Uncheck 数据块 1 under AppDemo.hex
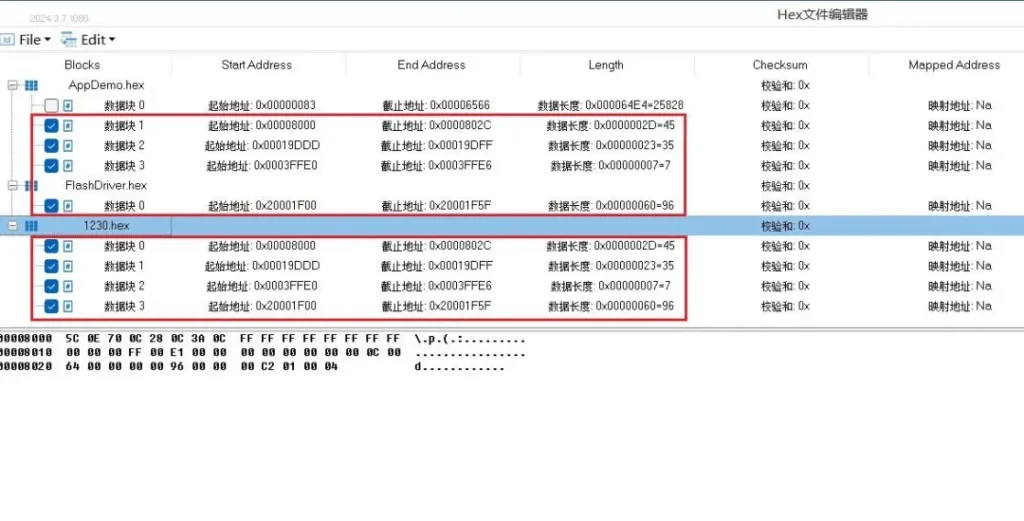The width and height of the screenshot is (1024, 521). pyautogui.click(x=51, y=126)
